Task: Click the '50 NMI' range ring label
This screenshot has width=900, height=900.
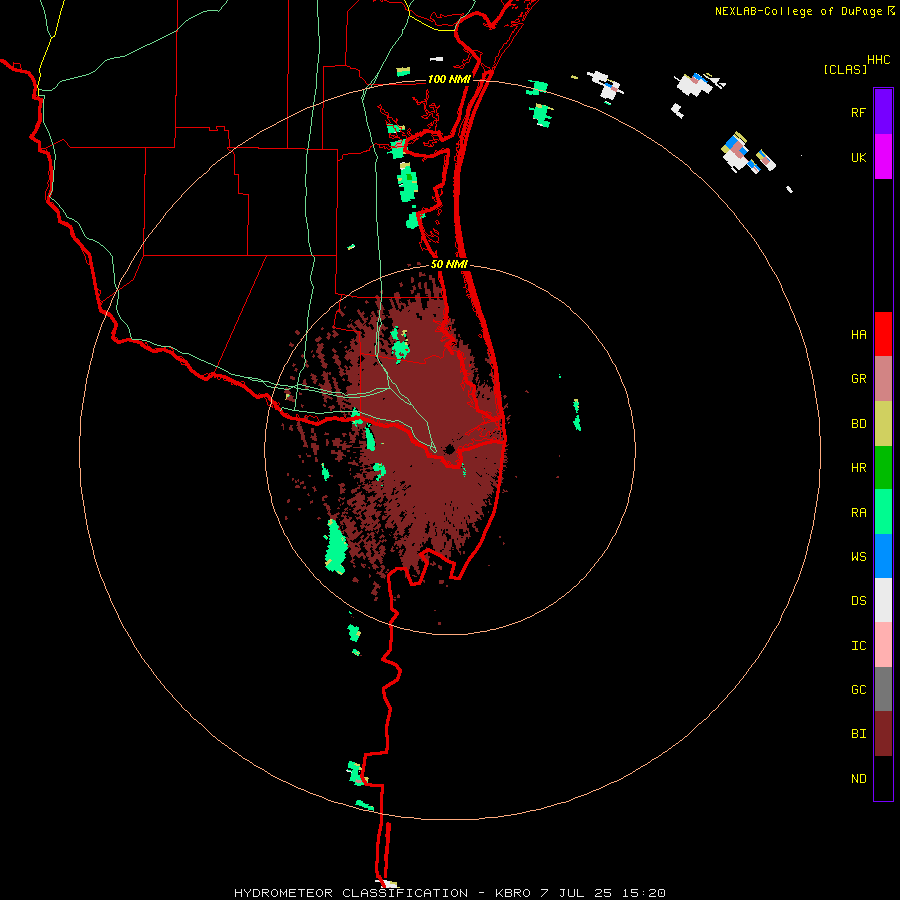Action: click(x=449, y=264)
